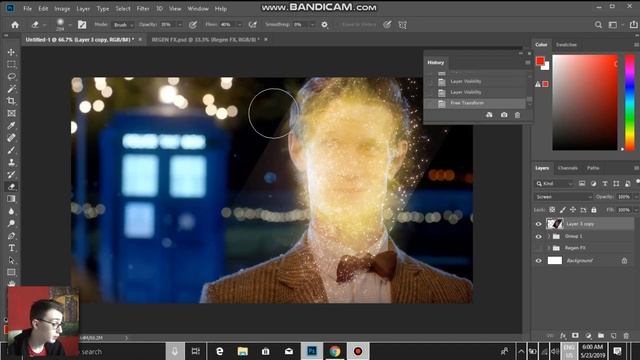Open the Opacity dropdown in options bar
This screenshot has height=360, width=640.
[x=180, y=25]
